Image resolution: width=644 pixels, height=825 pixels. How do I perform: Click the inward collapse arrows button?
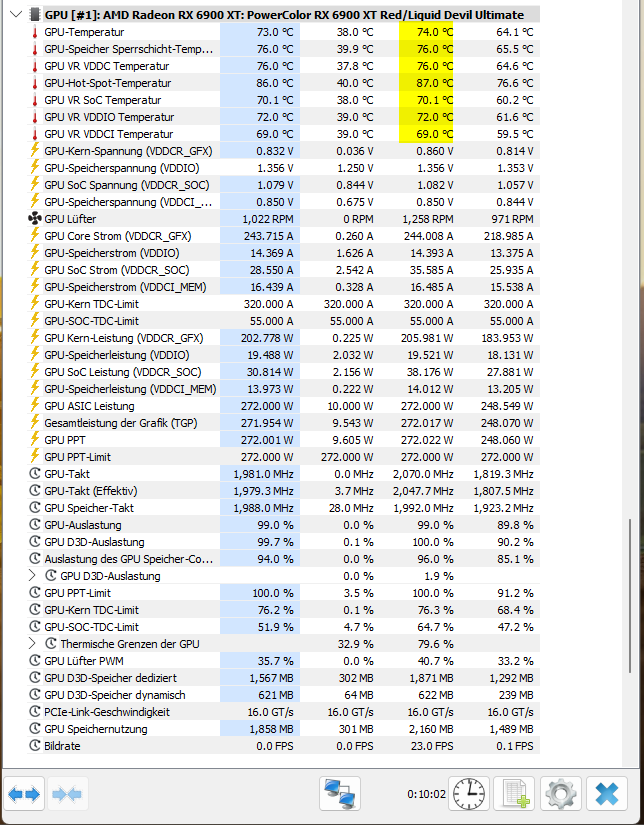pyautogui.click(x=67, y=793)
